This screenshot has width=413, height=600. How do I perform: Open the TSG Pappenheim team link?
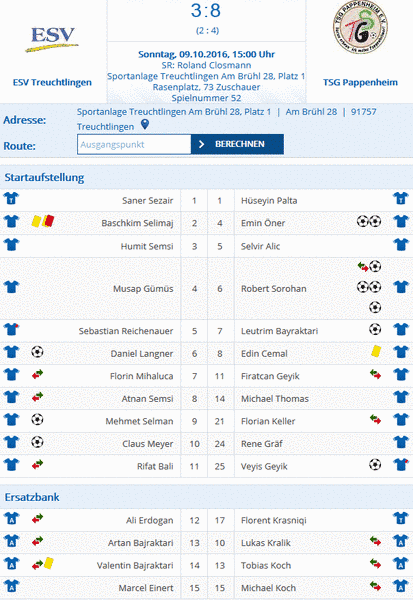[360, 82]
